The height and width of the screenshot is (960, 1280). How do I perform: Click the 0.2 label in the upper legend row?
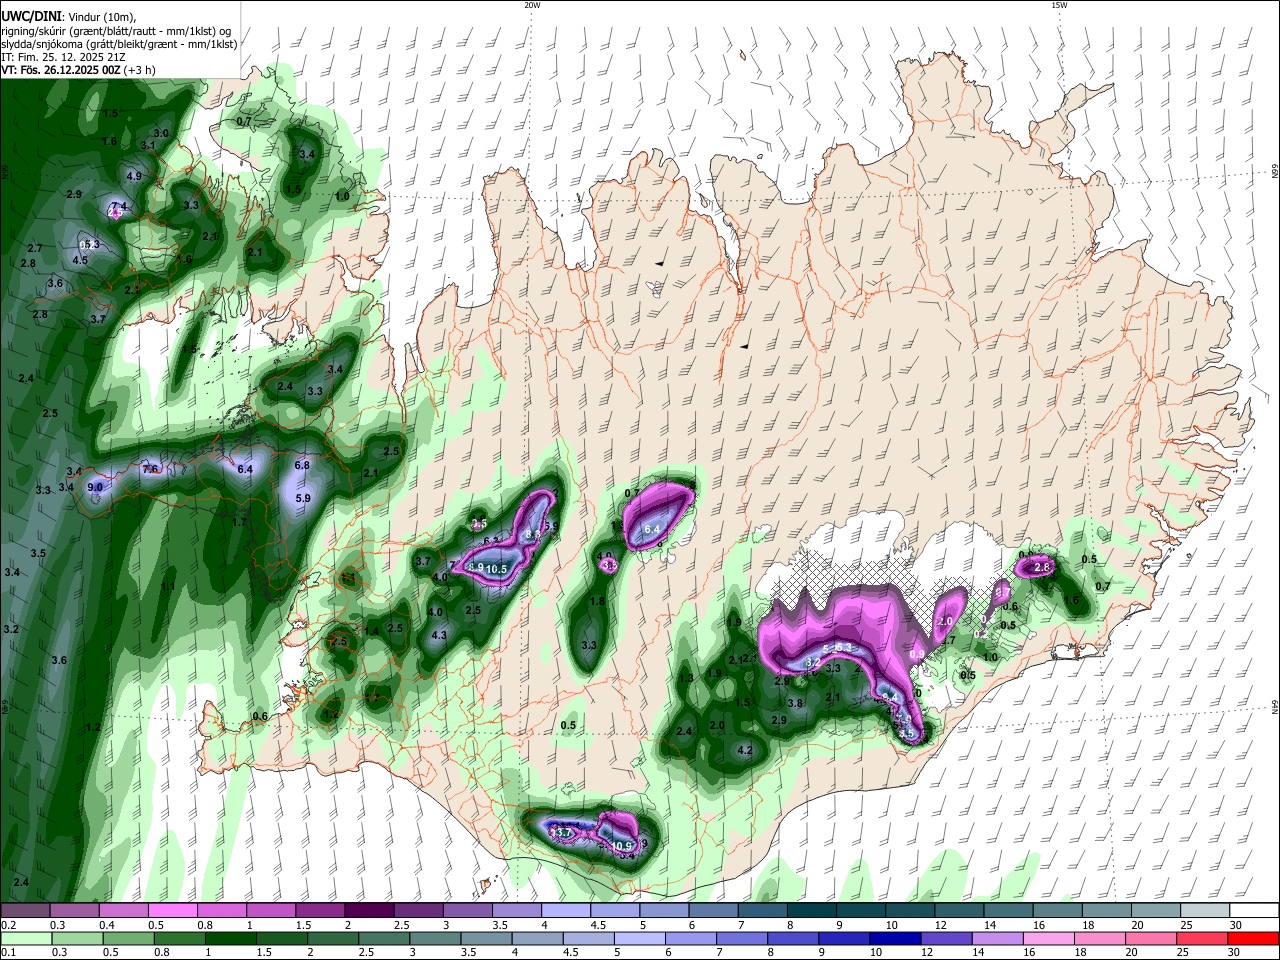[x=8, y=925]
